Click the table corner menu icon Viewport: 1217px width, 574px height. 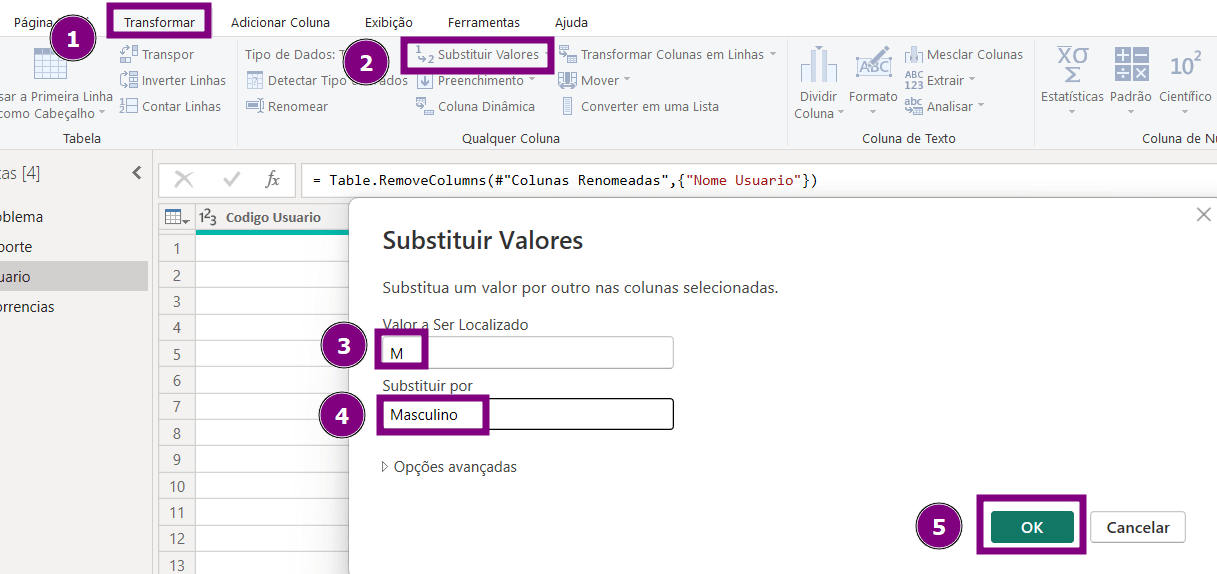(x=176, y=217)
